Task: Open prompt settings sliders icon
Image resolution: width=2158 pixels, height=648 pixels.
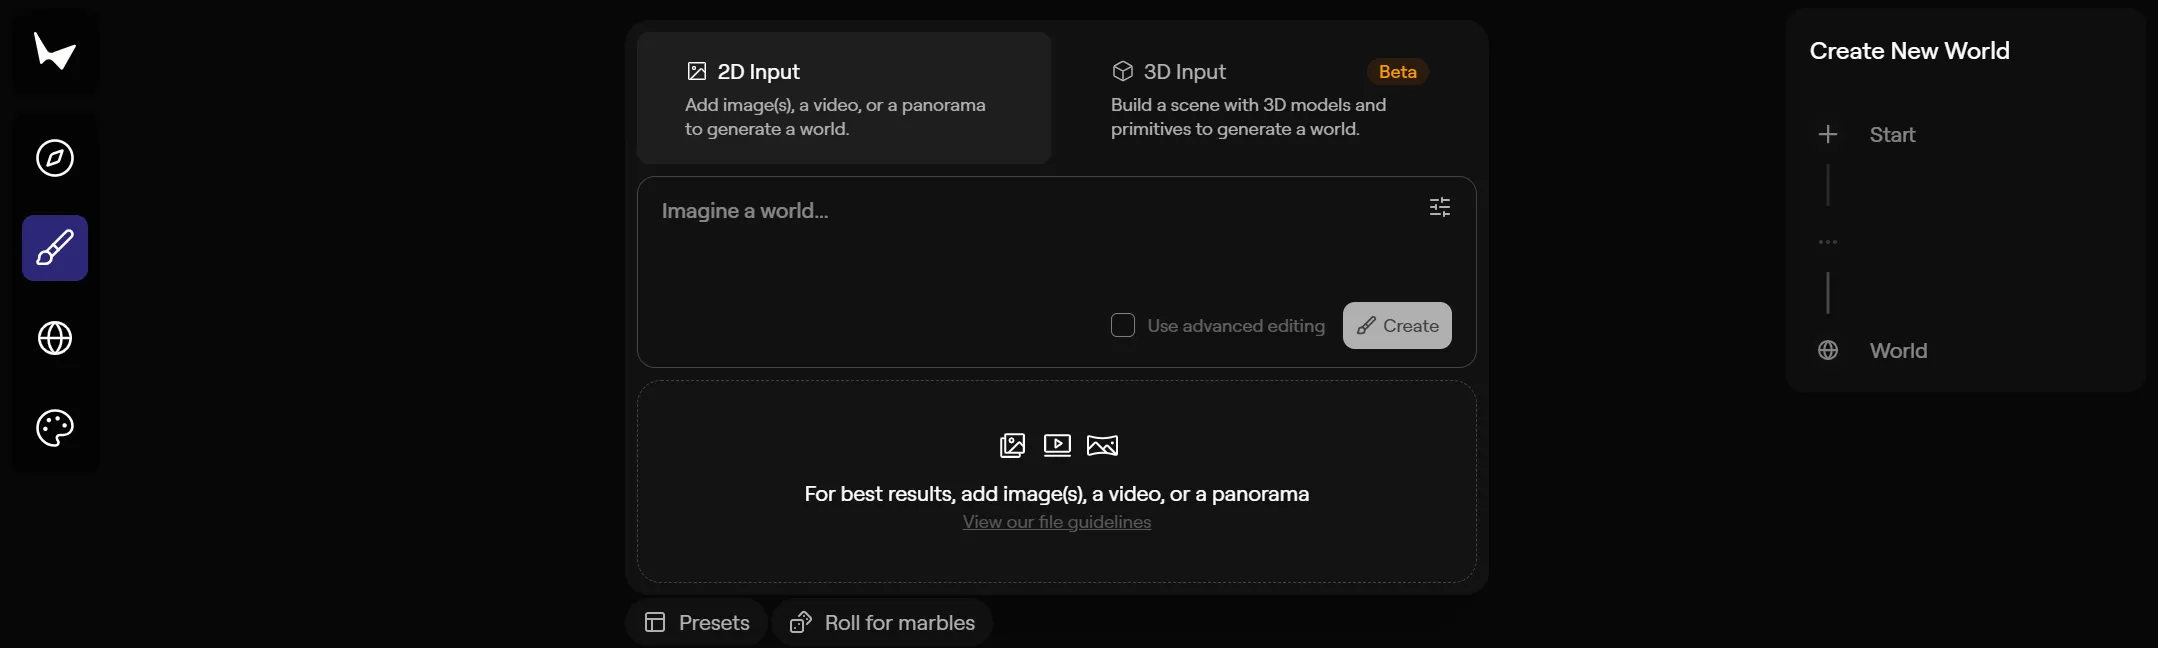Action: [1439, 207]
